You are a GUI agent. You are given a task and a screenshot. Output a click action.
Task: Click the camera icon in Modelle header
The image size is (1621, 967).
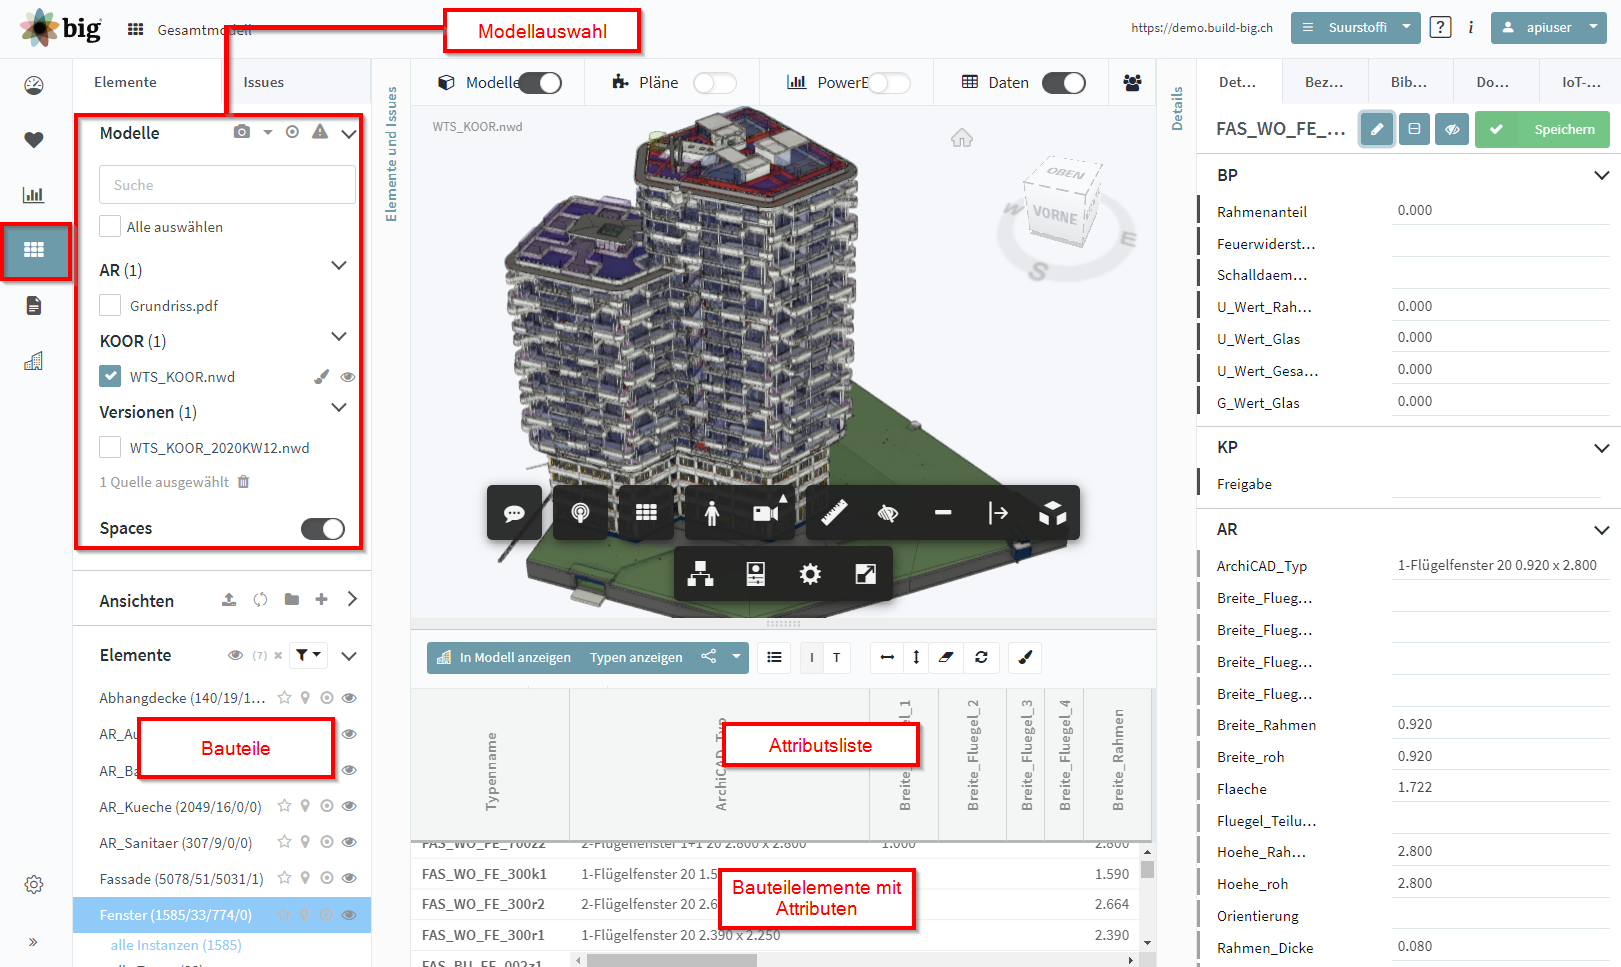(242, 132)
